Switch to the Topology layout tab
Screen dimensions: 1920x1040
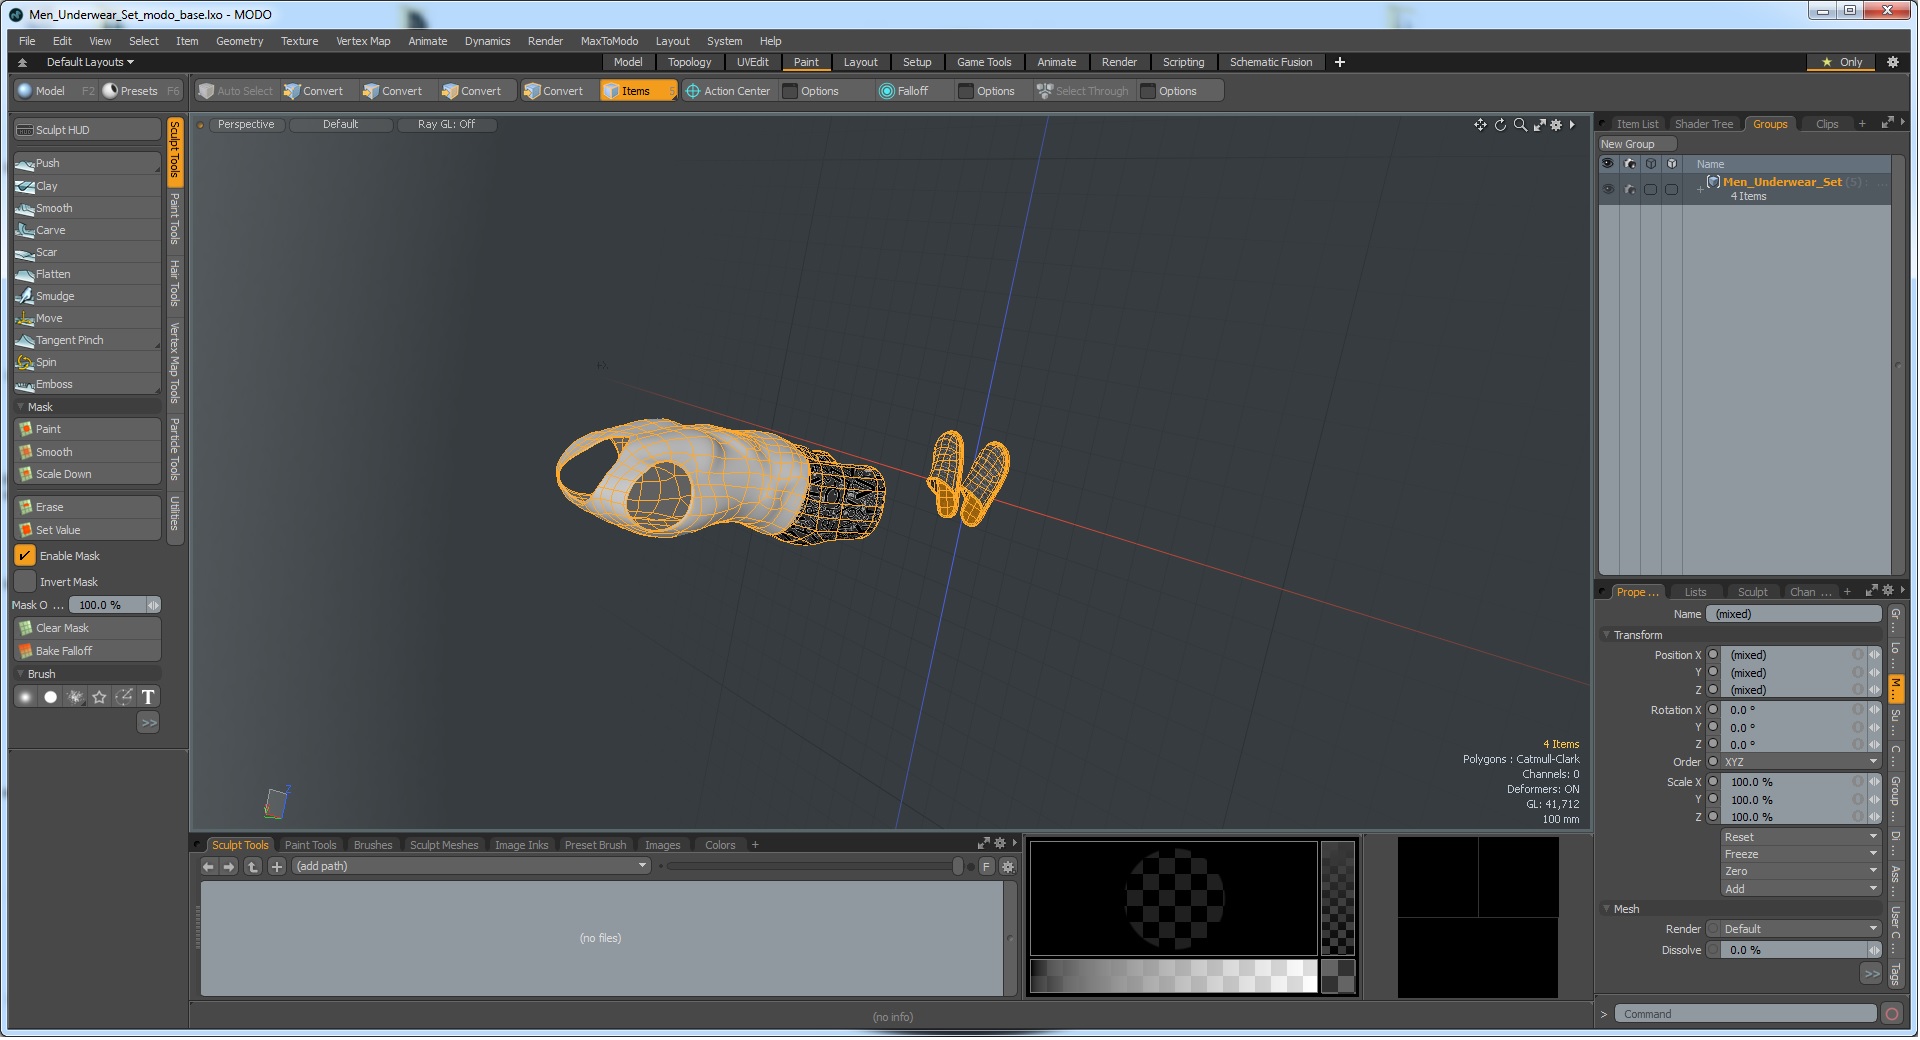[690, 62]
